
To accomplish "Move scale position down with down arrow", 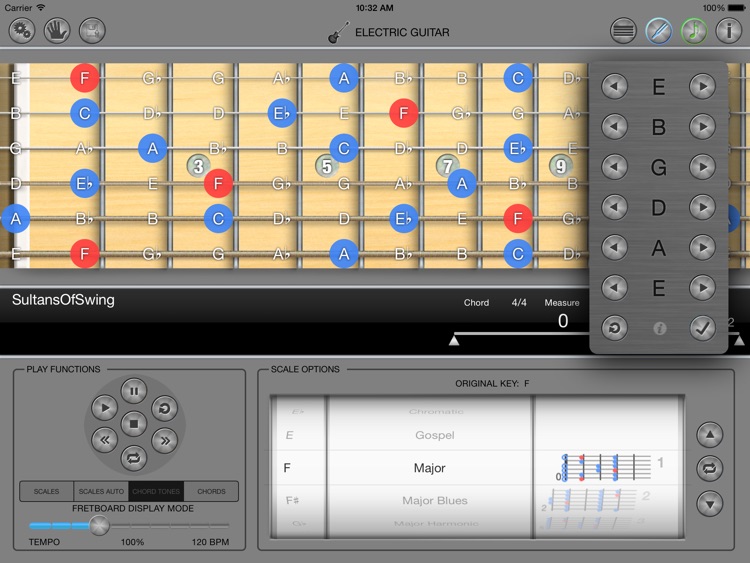I will (x=710, y=503).
